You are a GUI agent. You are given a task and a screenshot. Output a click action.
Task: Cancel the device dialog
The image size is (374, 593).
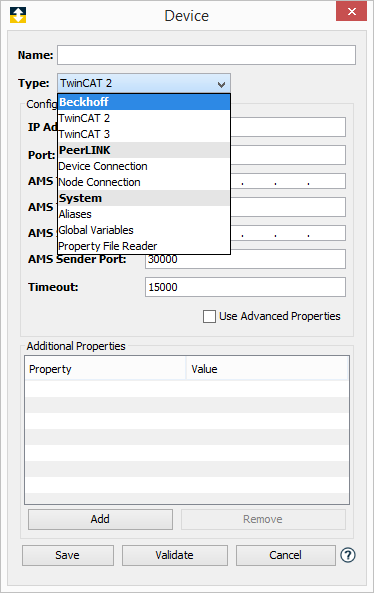286,555
